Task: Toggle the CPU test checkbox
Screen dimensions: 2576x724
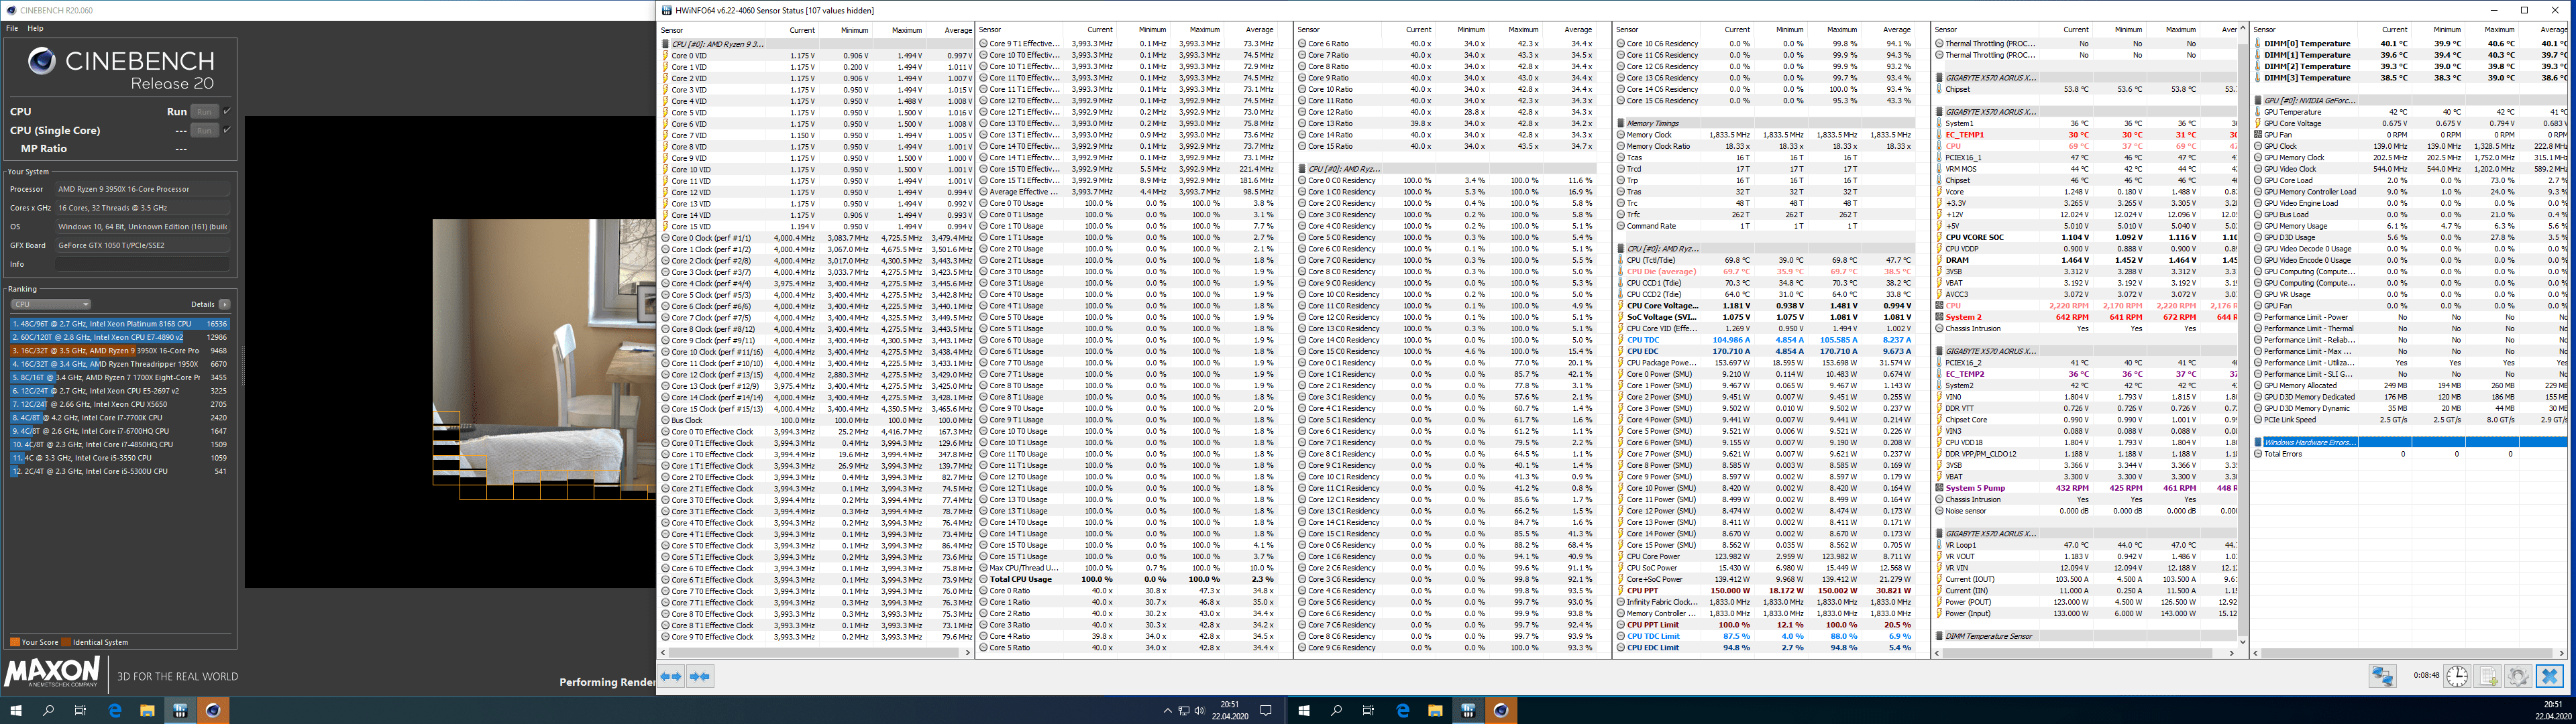Action: pyautogui.click(x=227, y=111)
